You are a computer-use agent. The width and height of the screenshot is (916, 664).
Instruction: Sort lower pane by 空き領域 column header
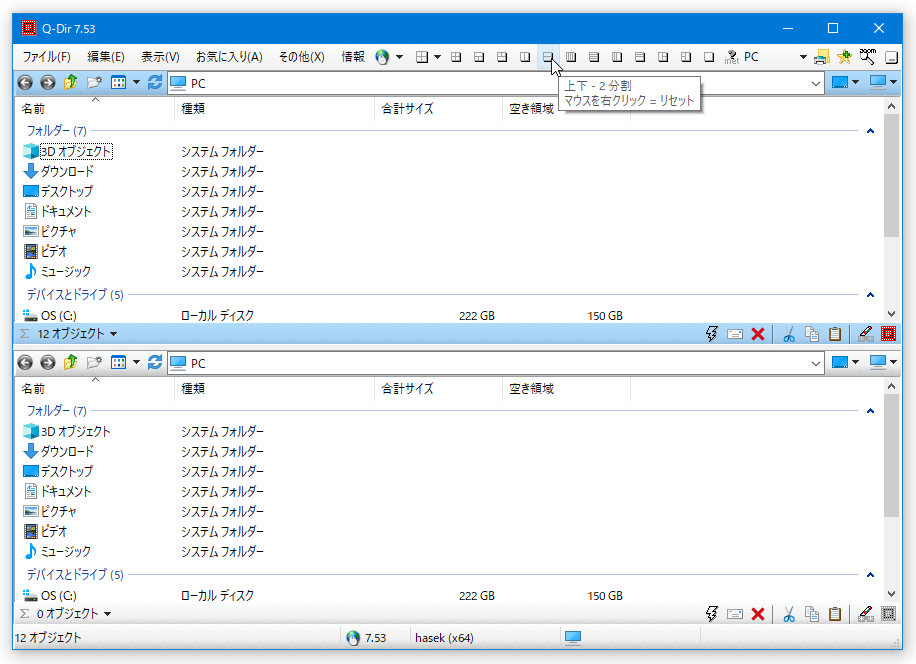tap(567, 389)
